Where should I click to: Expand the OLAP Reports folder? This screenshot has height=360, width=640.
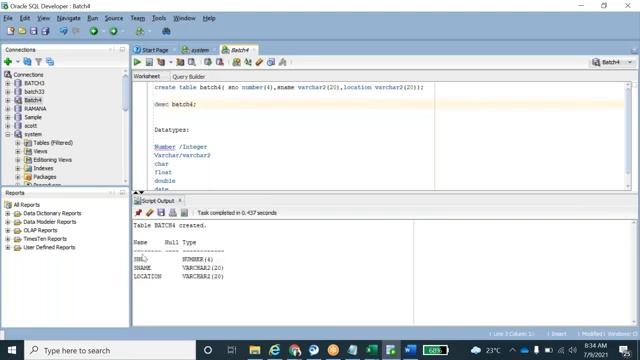[x=7, y=230]
